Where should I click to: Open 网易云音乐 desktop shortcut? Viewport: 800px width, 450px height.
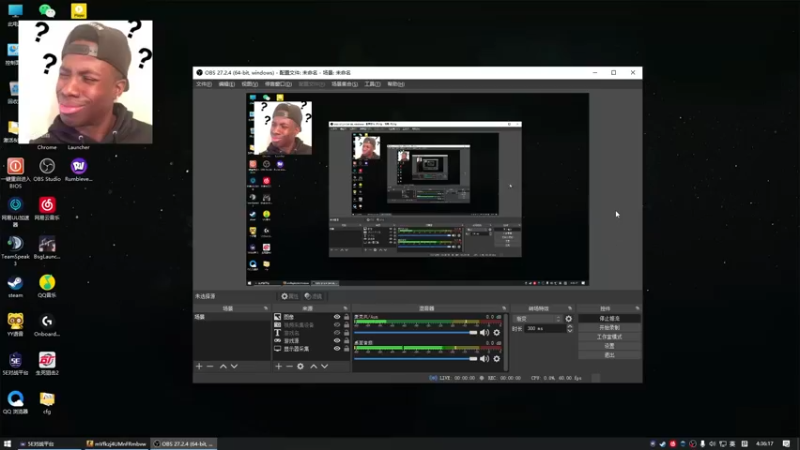coord(47,209)
